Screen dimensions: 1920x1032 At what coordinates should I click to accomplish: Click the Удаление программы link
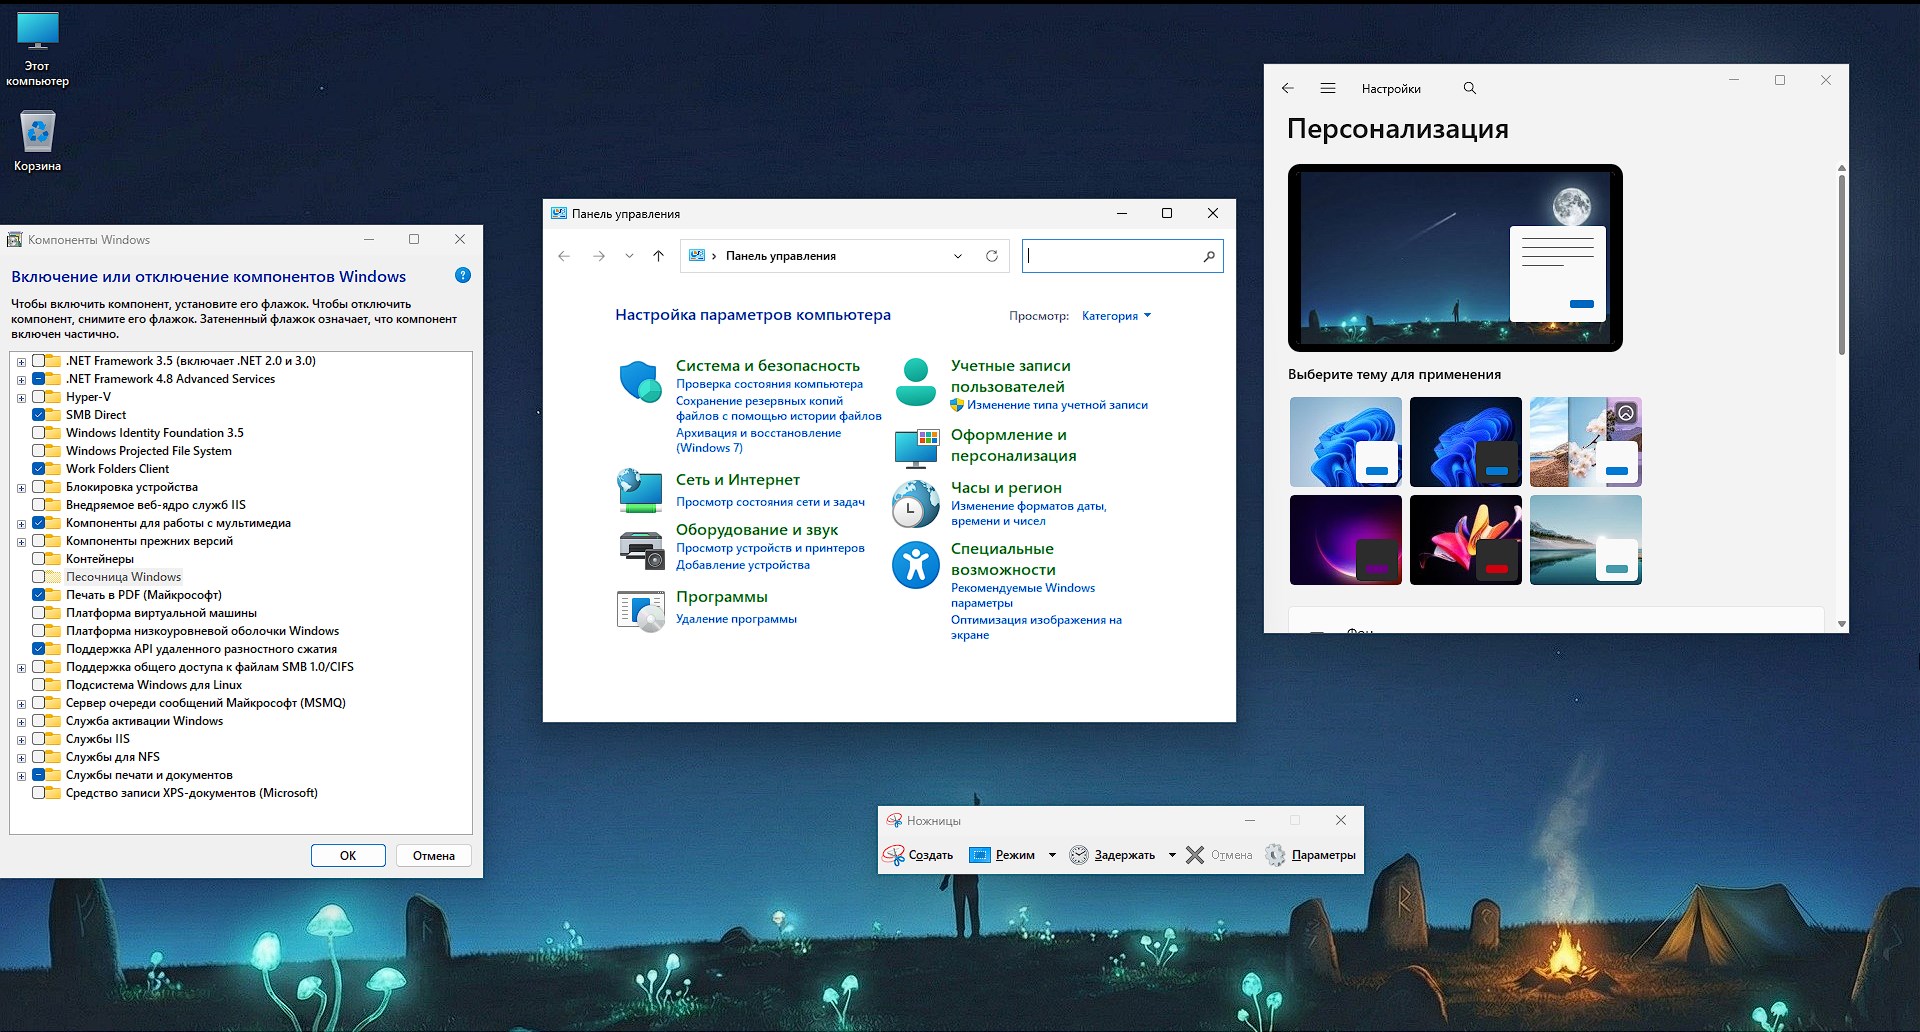(x=736, y=619)
